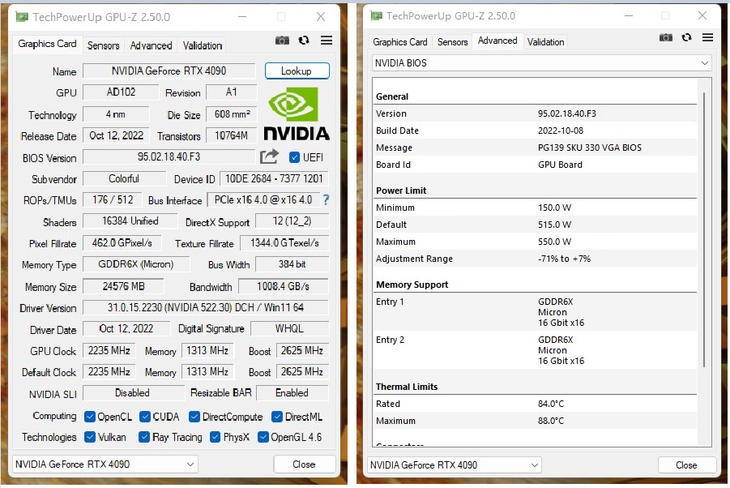The height and width of the screenshot is (488, 730).
Task: Toggle the CUDA checkbox
Action: click(145, 416)
